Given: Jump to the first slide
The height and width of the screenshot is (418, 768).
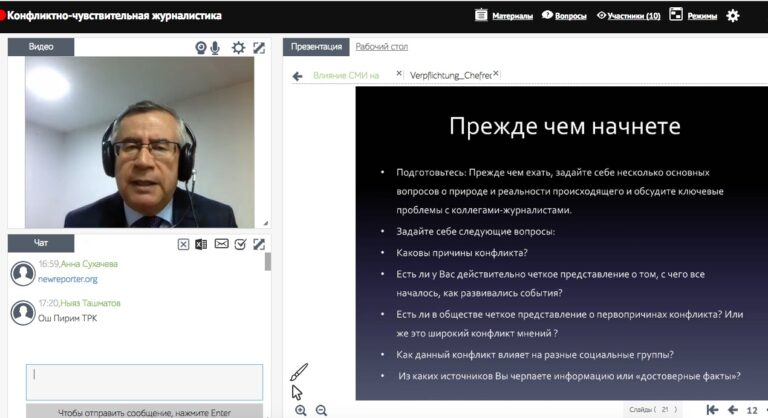Looking at the screenshot, I should pyautogui.click(x=712, y=410).
